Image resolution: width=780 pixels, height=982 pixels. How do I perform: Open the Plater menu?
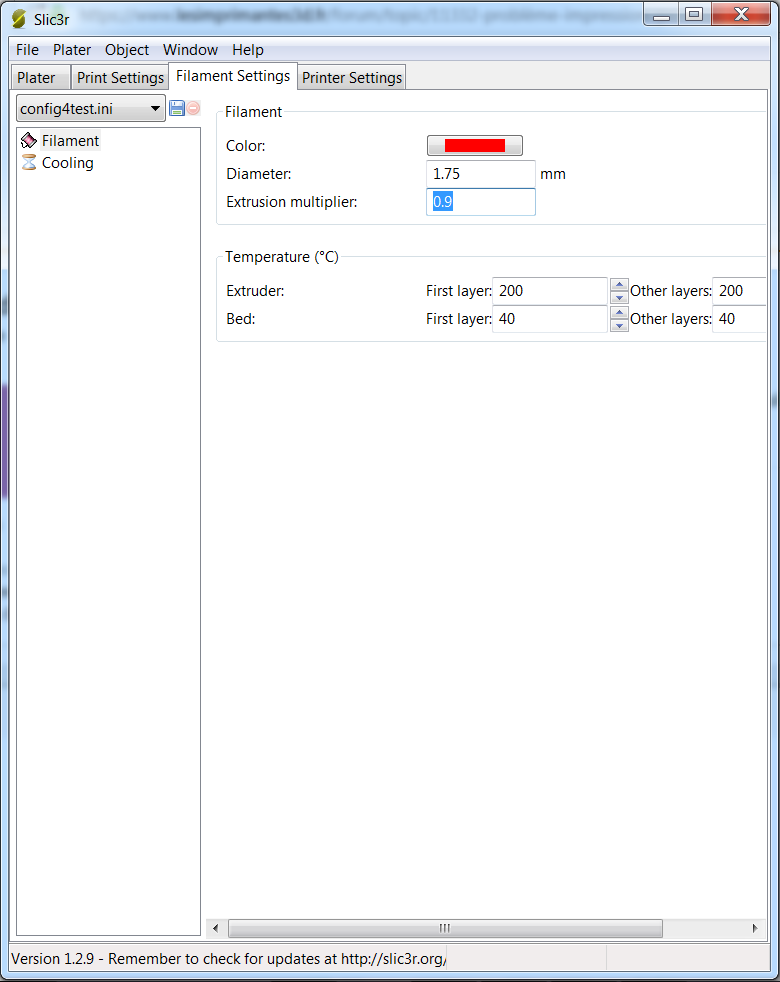[72, 49]
